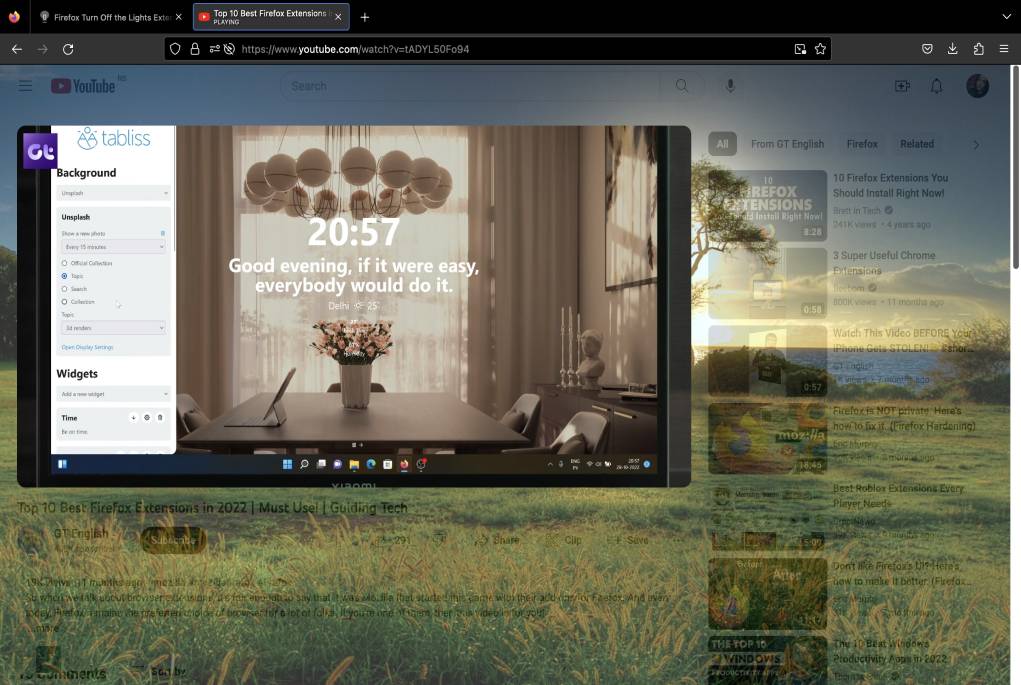1021x685 pixels.
Task: Open the 10 Firefox Extensions You Should Install thumbnail
Action: pyautogui.click(x=768, y=205)
